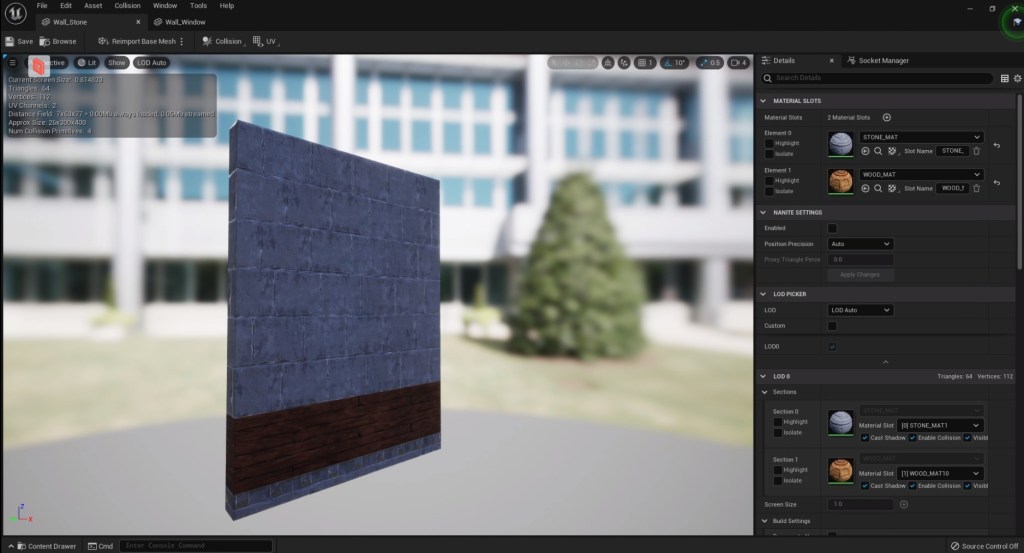The image size is (1024, 553).
Task: Expand the LOD Auto dropdown in LOD Picker
Action: (x=860, y=310)
